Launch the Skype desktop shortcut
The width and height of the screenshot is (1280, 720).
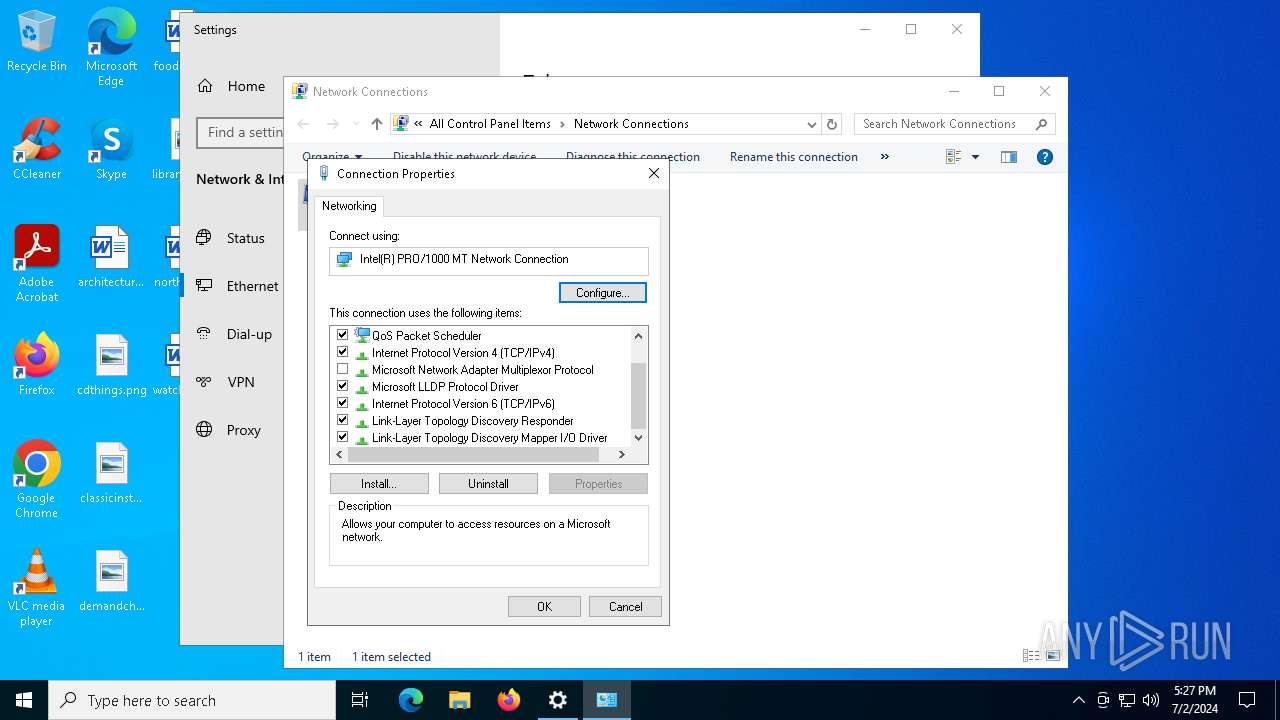(111, 149)
